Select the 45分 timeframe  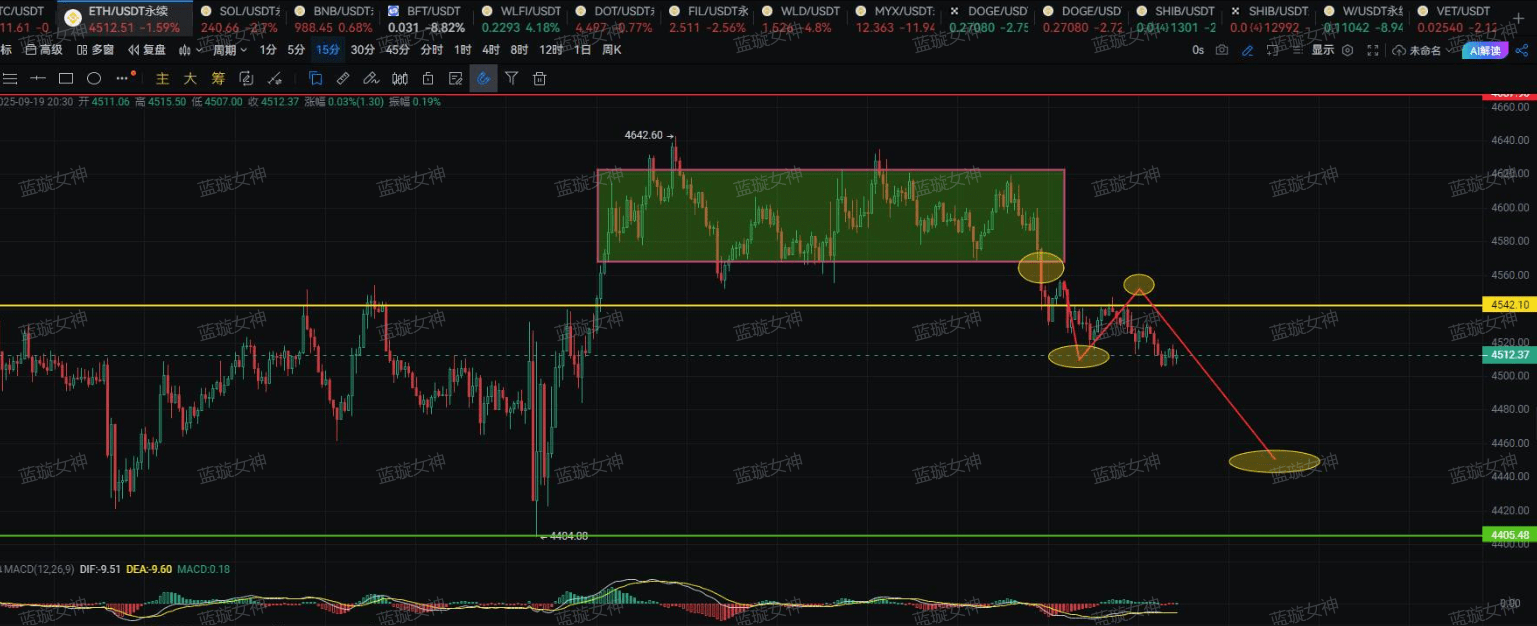(x=397, y=50)
